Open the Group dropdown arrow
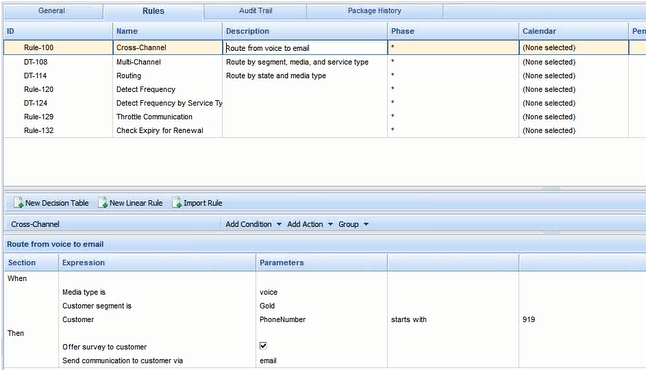The image size is (647, 371). tap(366, 224)
